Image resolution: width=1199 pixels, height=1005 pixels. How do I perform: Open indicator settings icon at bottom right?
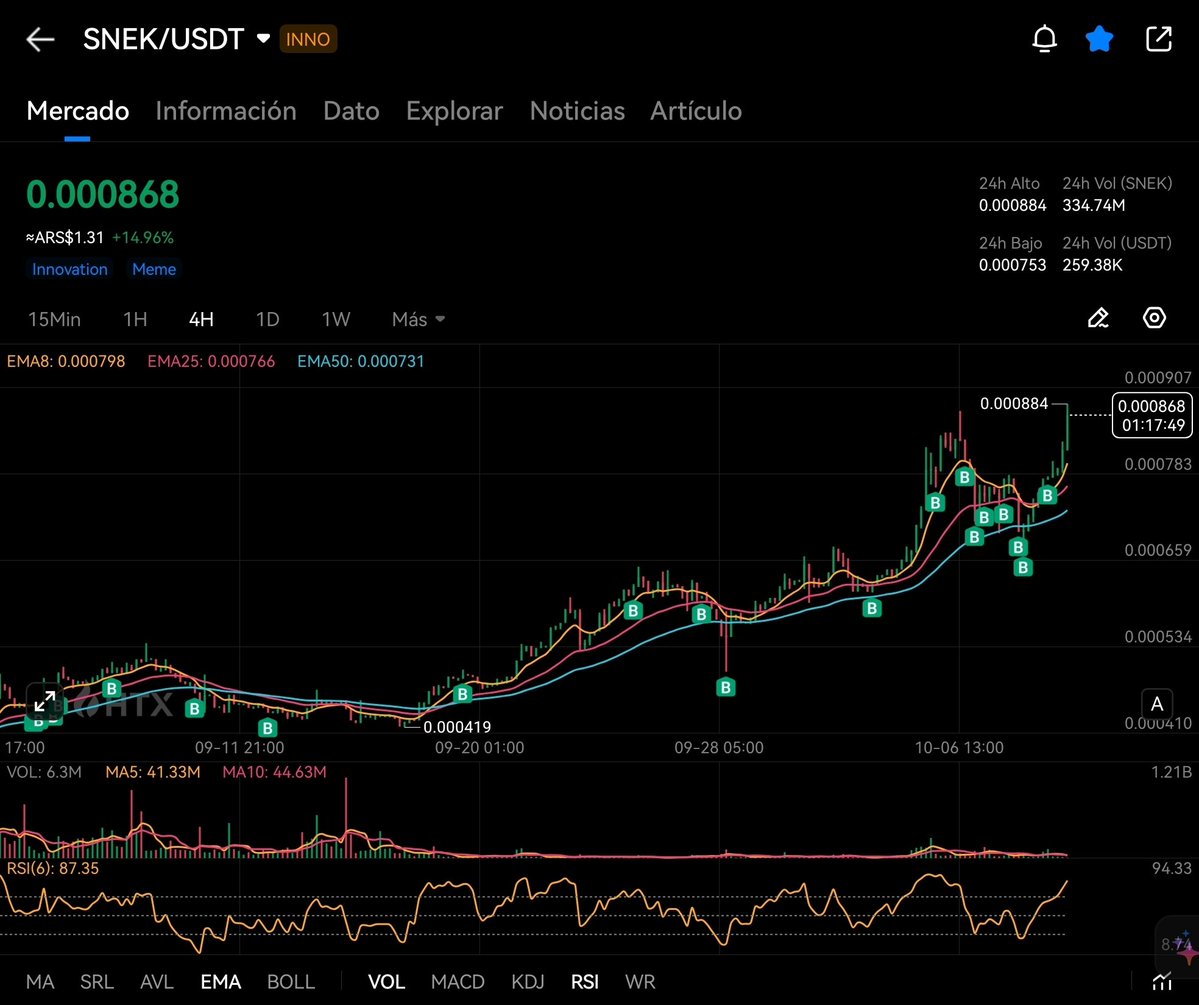click(1162, 981)
